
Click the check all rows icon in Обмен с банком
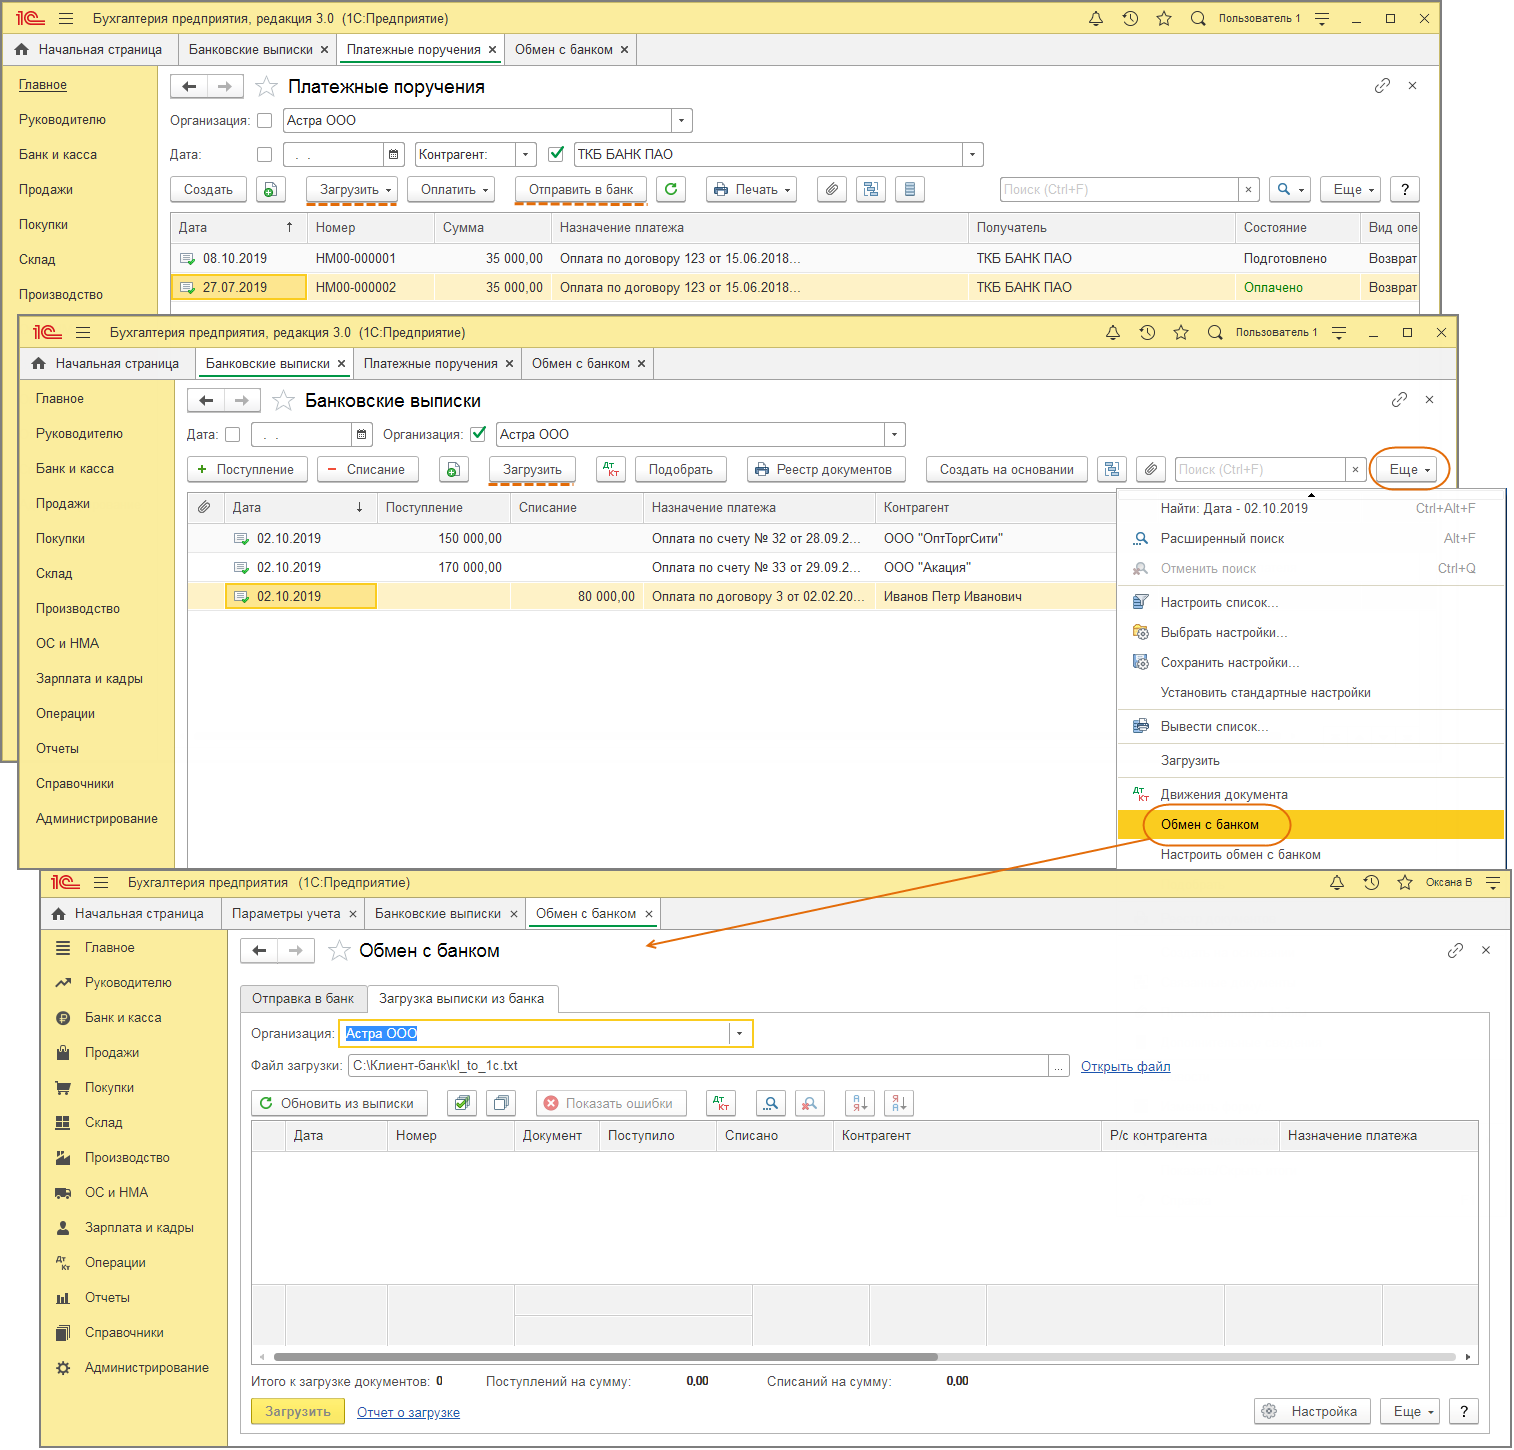point(462,1103)
